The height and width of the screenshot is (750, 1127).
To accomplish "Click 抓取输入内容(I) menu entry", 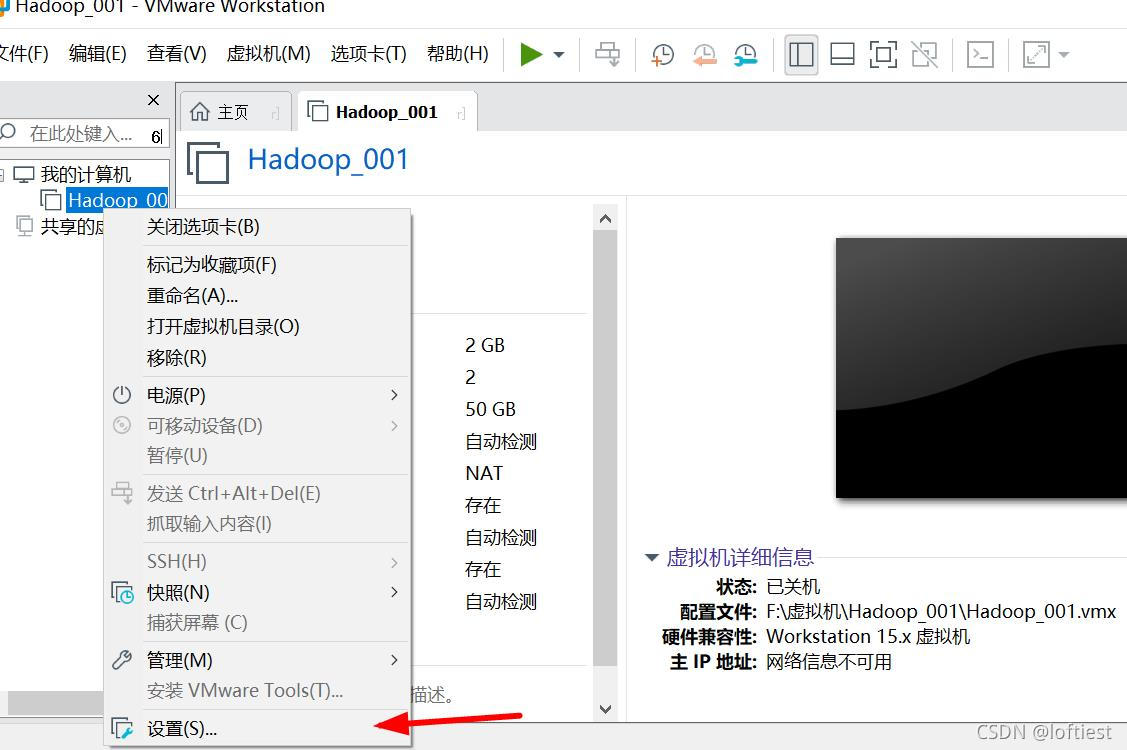I will pyautogui.click(x=257, y=523).
